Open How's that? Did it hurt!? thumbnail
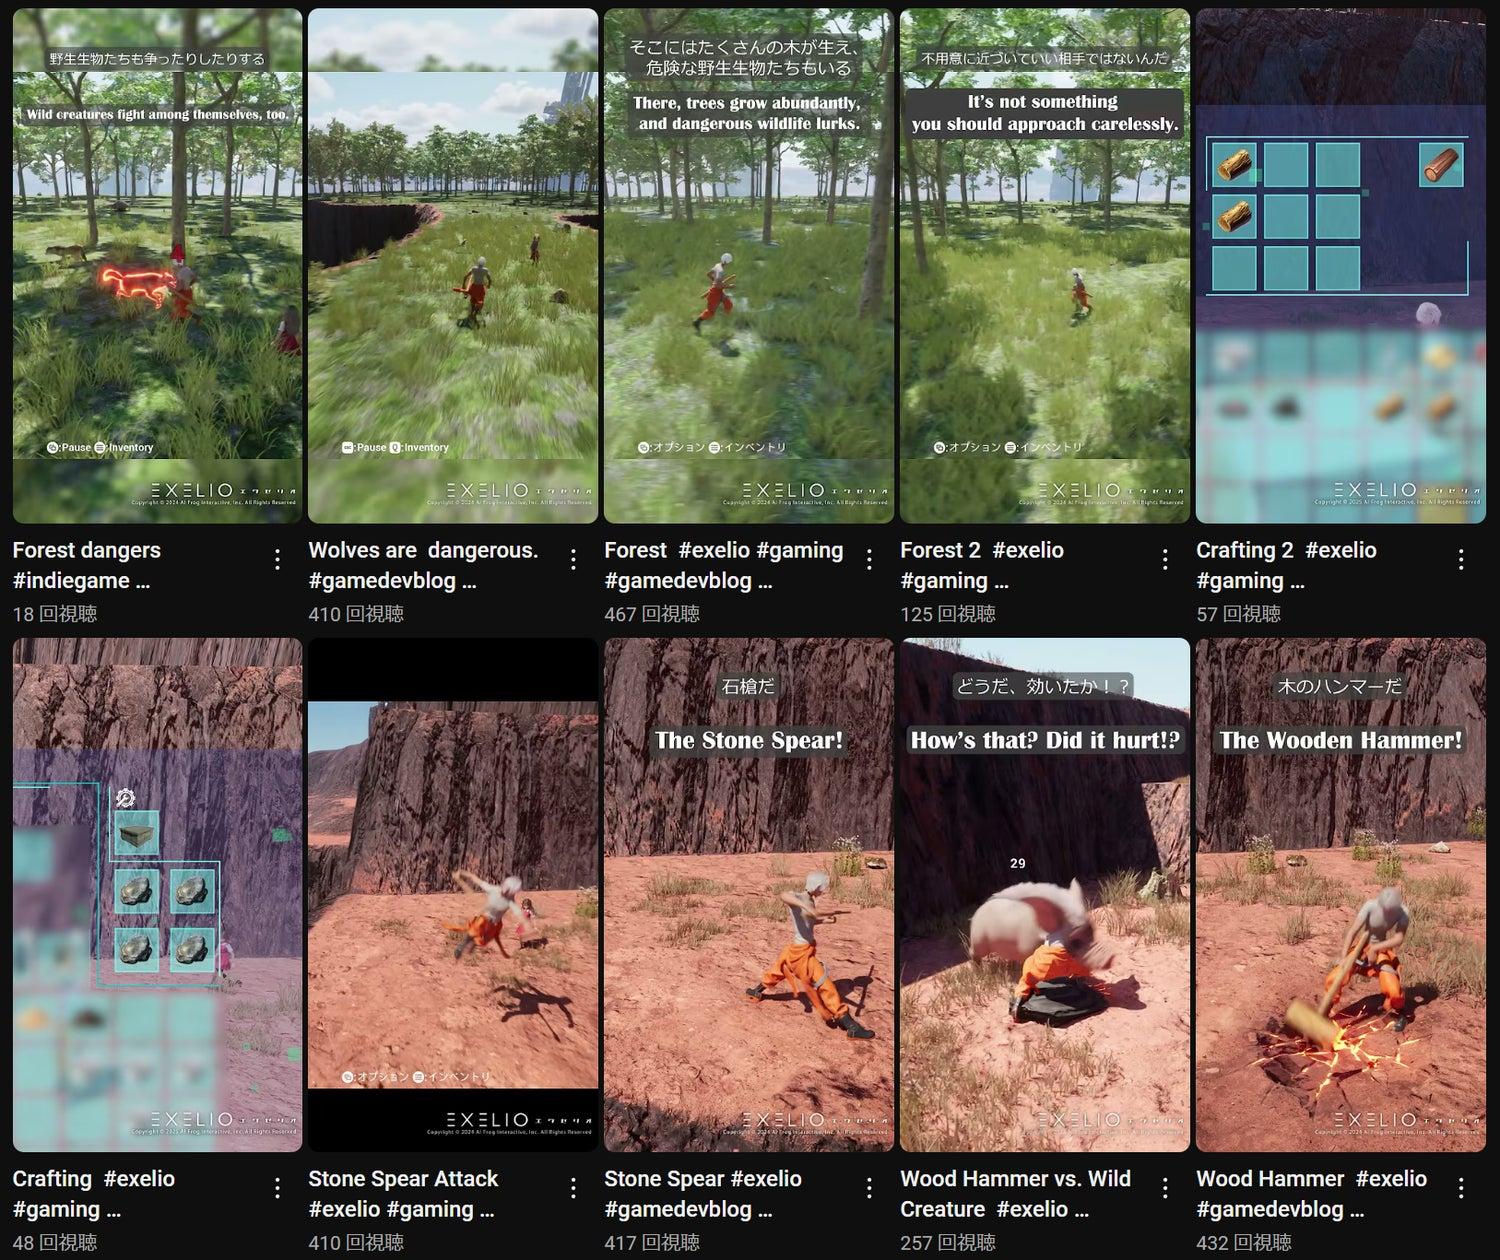This screenshot has height=1260, width=1500. 1045,895
